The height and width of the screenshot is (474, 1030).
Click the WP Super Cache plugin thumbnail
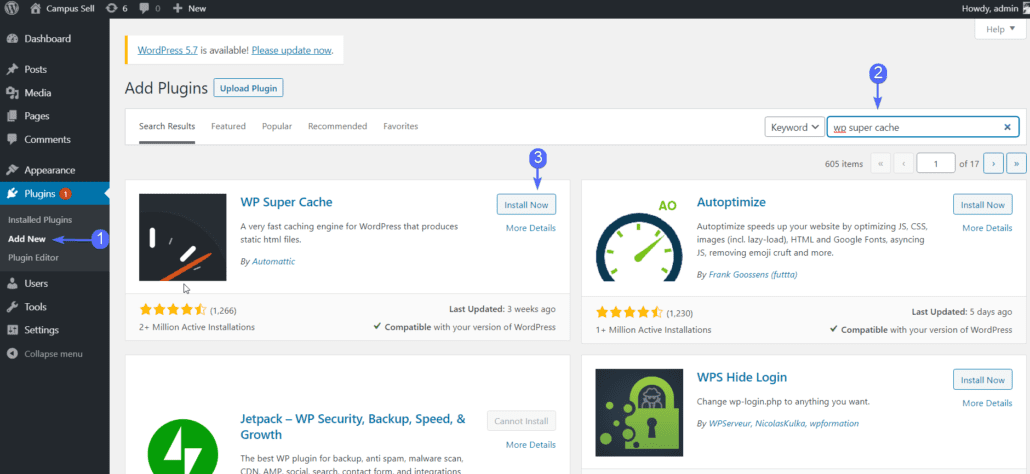[183, 237]
